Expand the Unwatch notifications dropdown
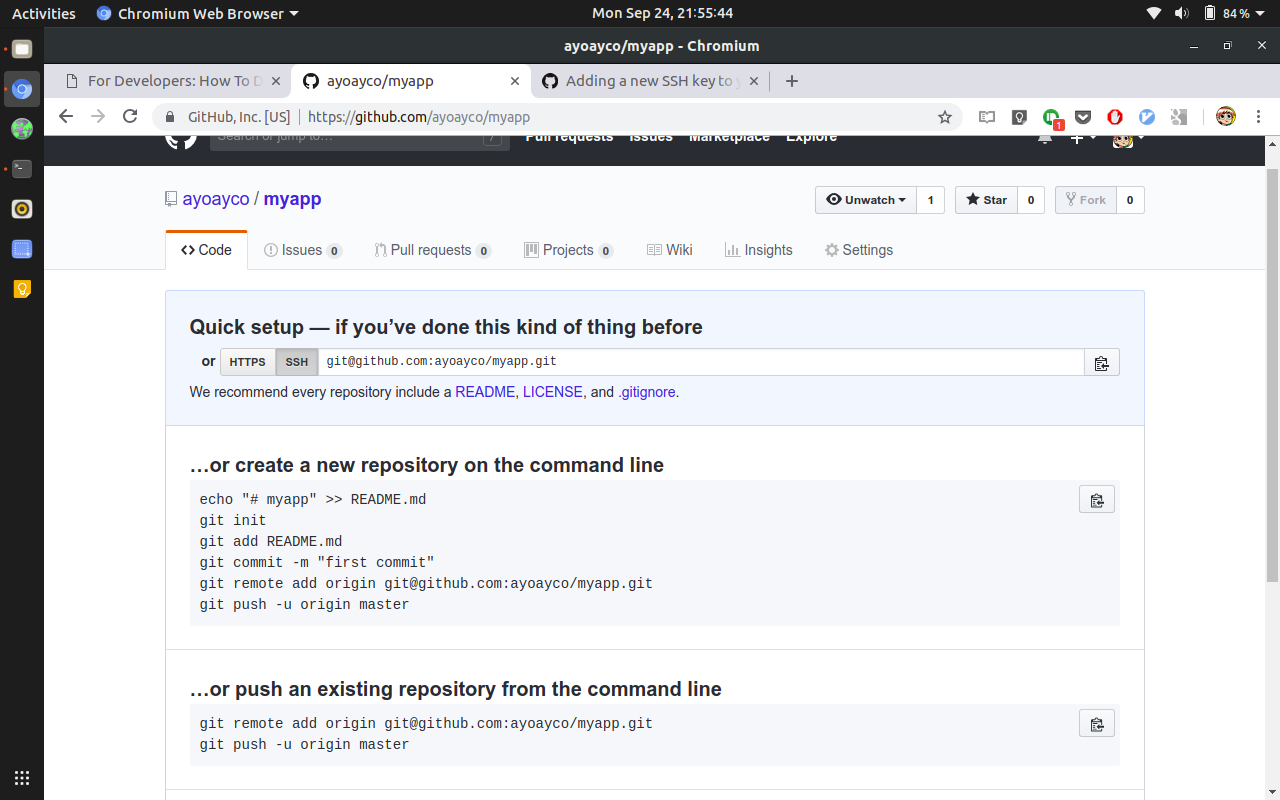 coord(866,200)
